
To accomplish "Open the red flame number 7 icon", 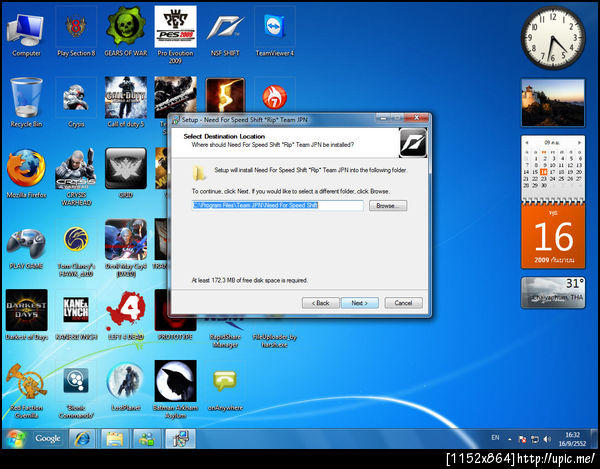I will tap(275, 97).
